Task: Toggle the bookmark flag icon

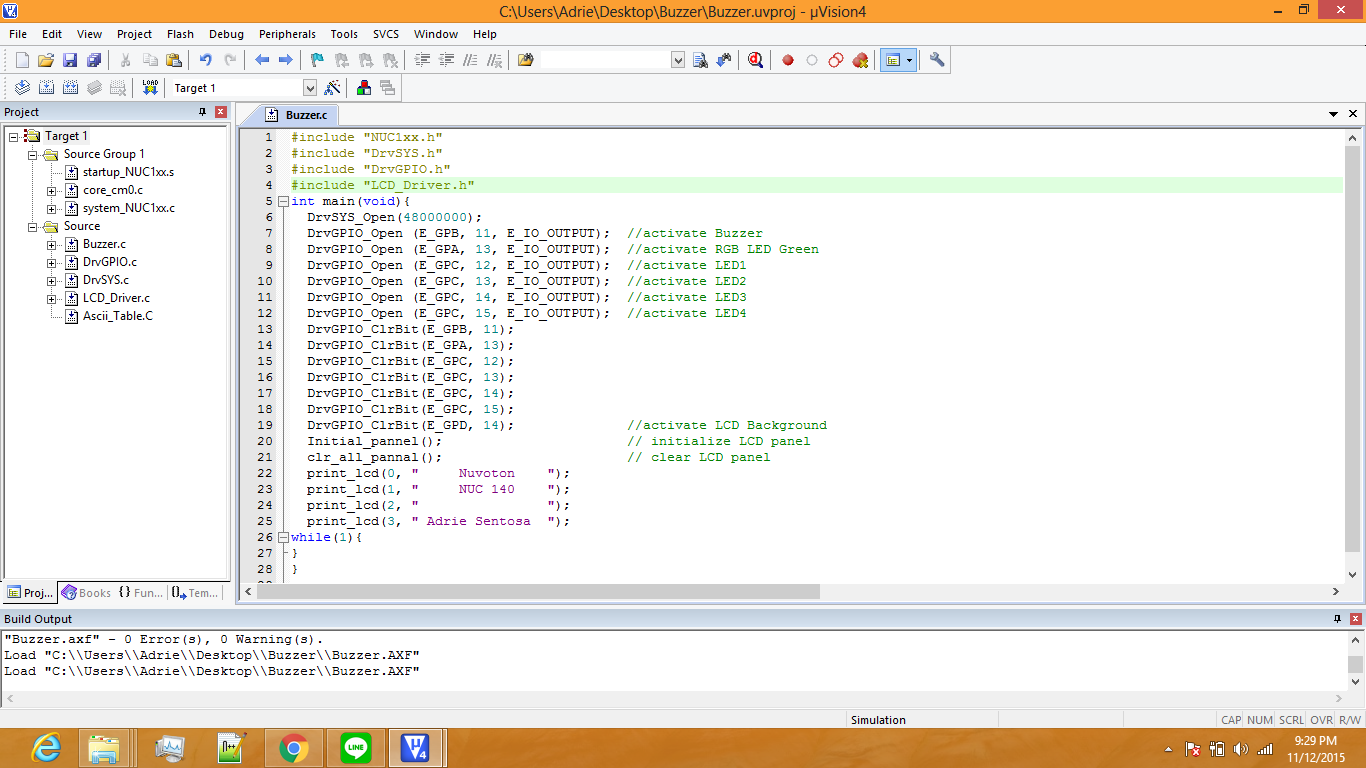Action: pyautogui.click(x=317, y=60)
